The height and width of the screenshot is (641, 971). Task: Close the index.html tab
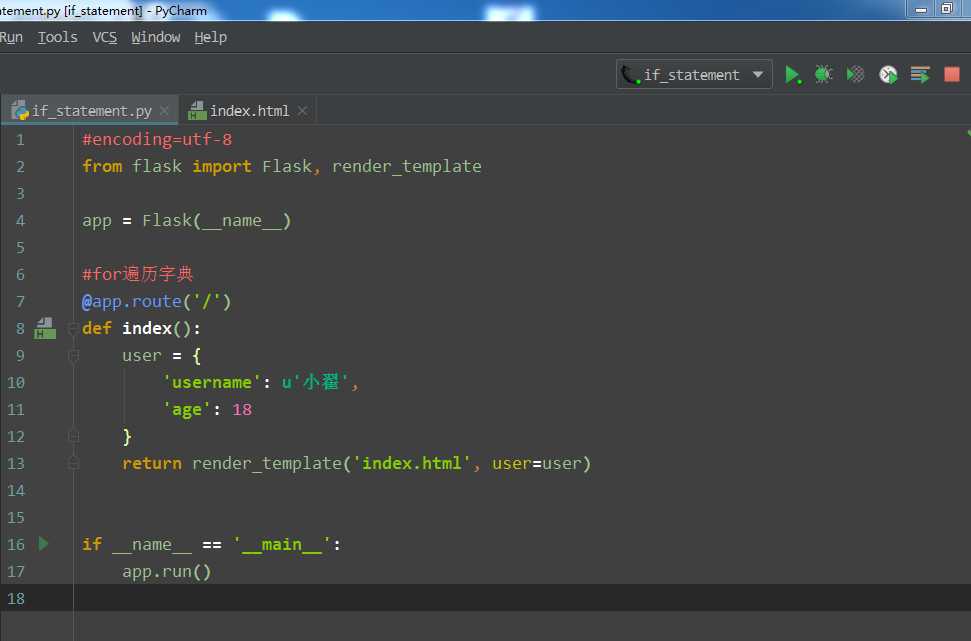302,111
